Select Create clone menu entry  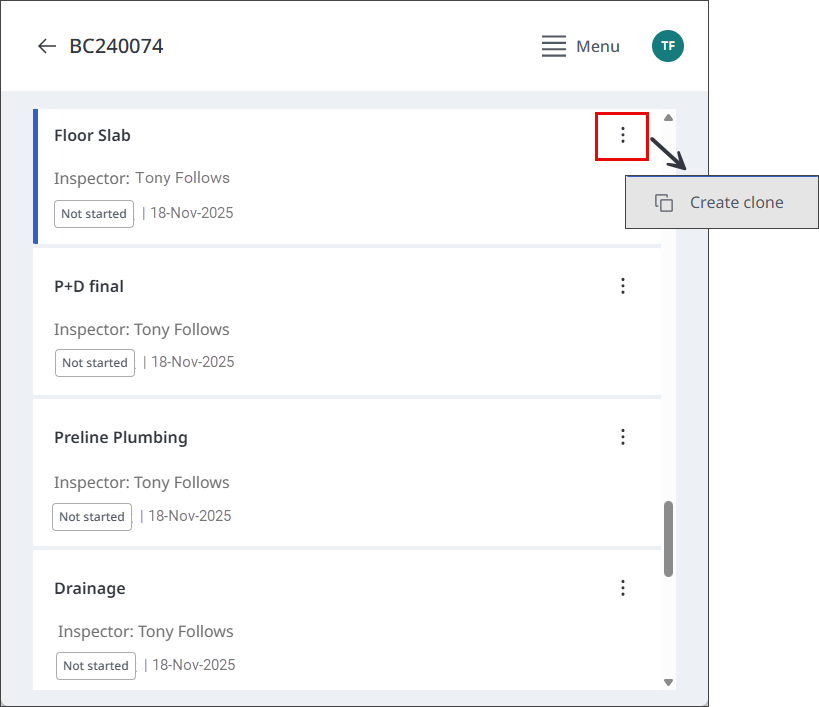[x=722, y=203]
